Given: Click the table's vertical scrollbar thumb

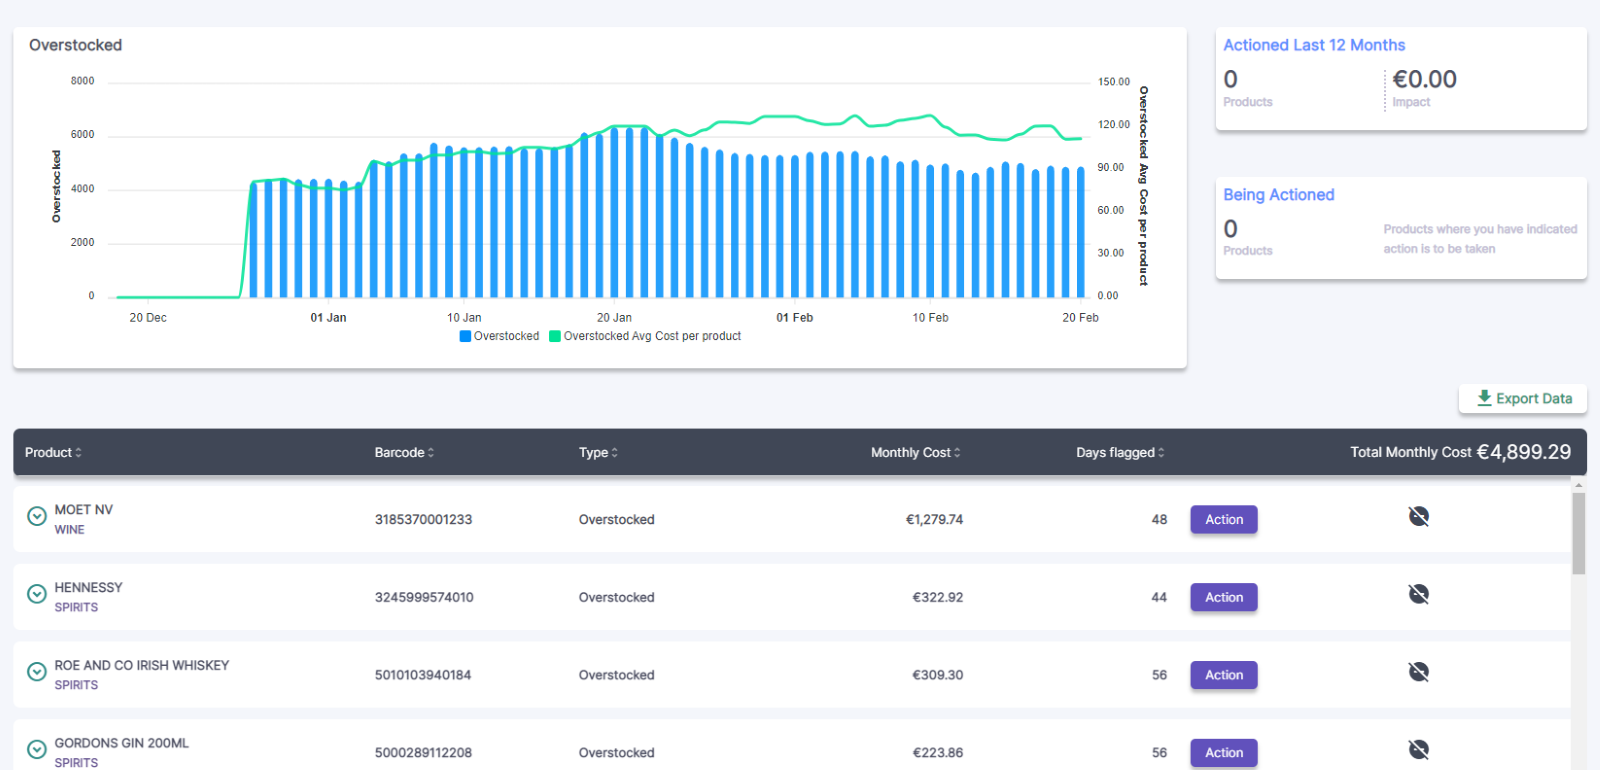Looking at the screenshot, I should [1578, 533].
